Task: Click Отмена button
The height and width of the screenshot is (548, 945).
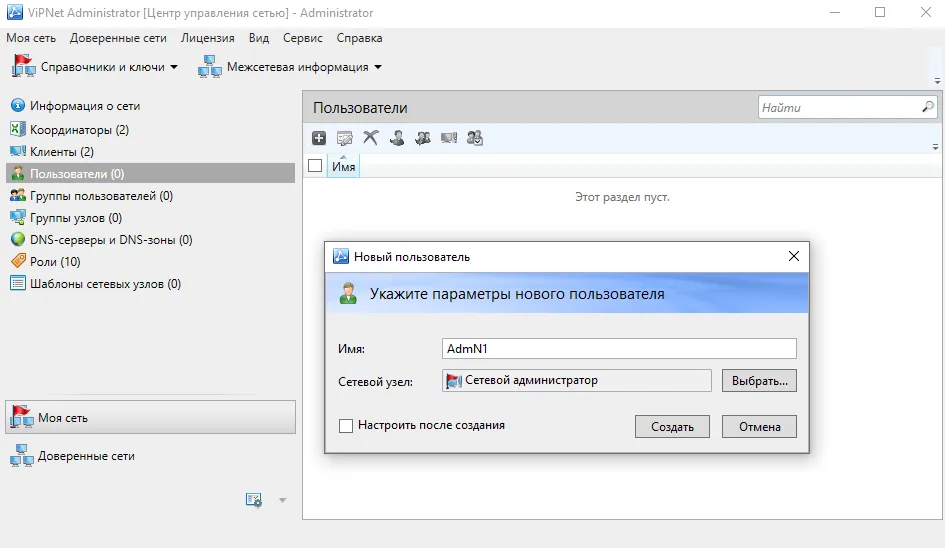Action: coord(759,426)
